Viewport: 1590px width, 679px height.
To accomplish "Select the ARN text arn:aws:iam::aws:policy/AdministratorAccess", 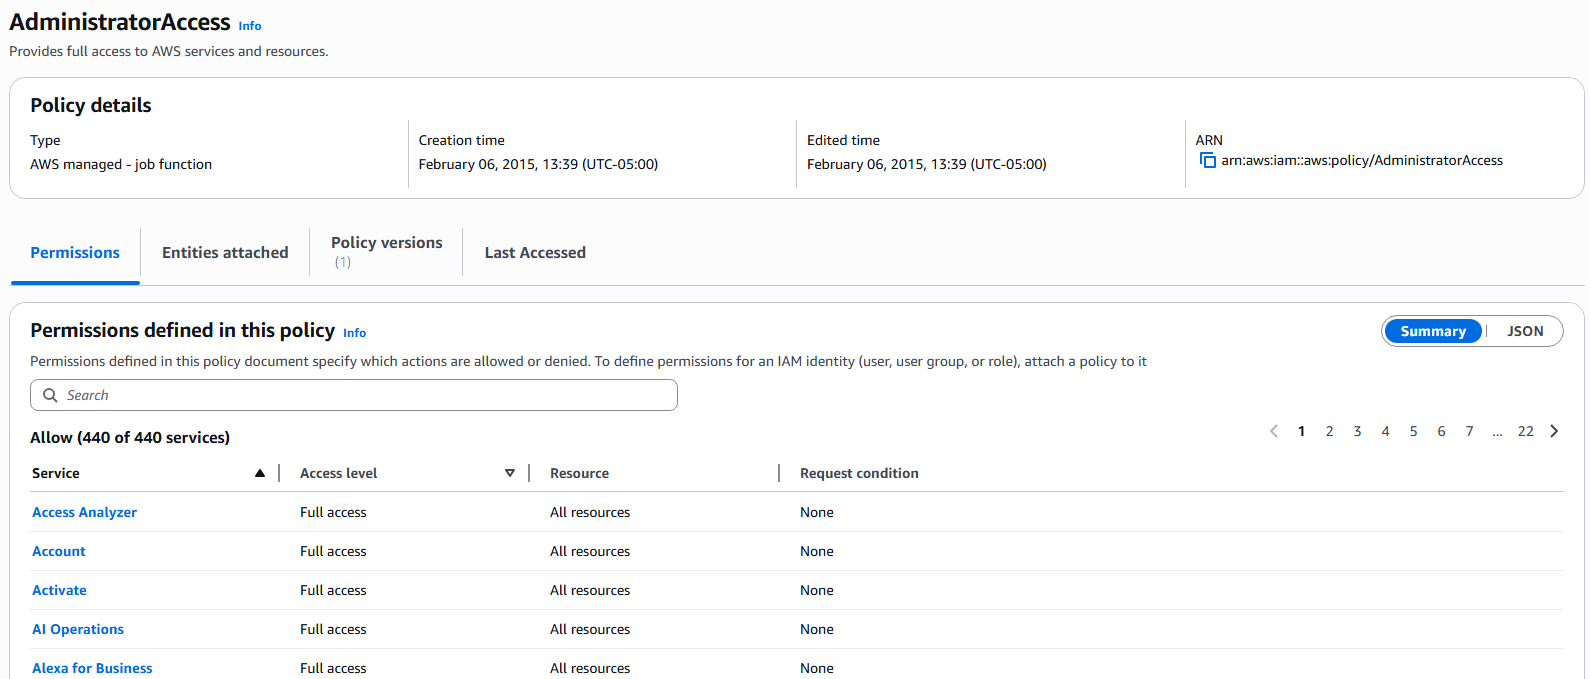I will (x=1362, y=160).
